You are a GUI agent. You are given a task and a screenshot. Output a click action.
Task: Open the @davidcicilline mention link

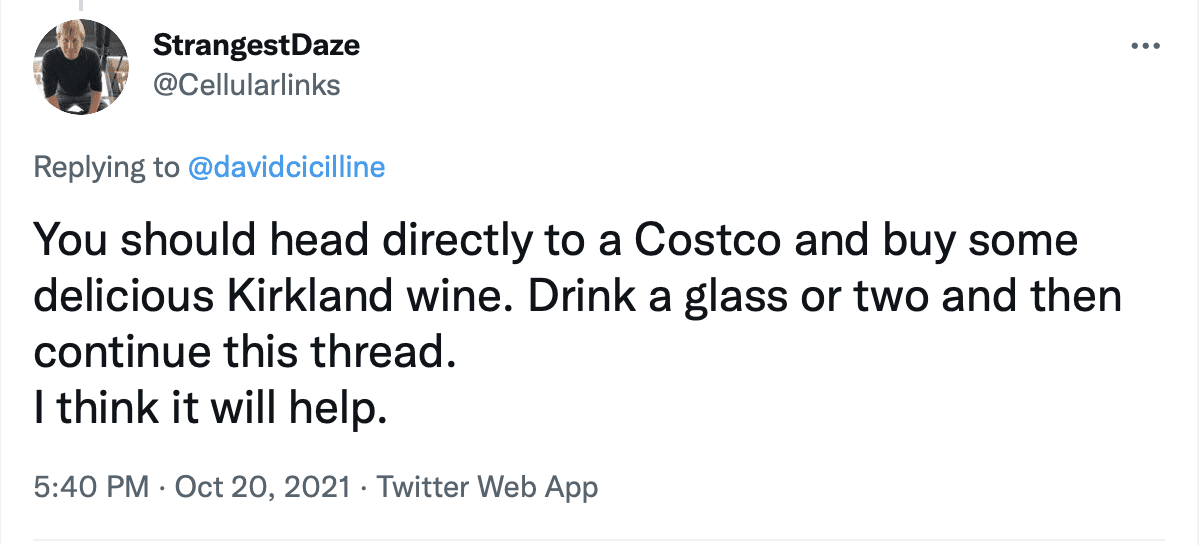click(x=286, y=167)
